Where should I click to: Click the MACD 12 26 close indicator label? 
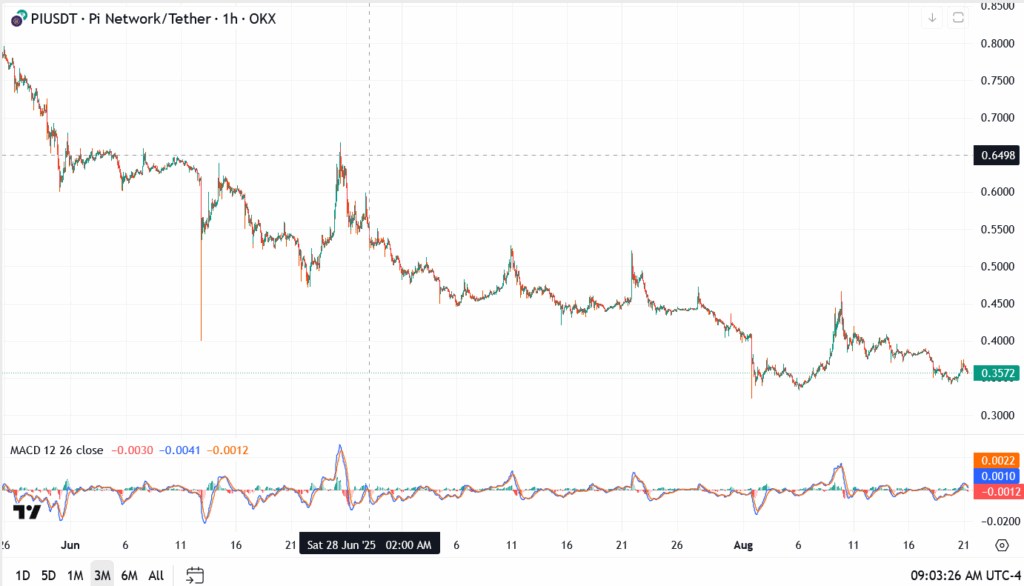click(x=56, y=450)
